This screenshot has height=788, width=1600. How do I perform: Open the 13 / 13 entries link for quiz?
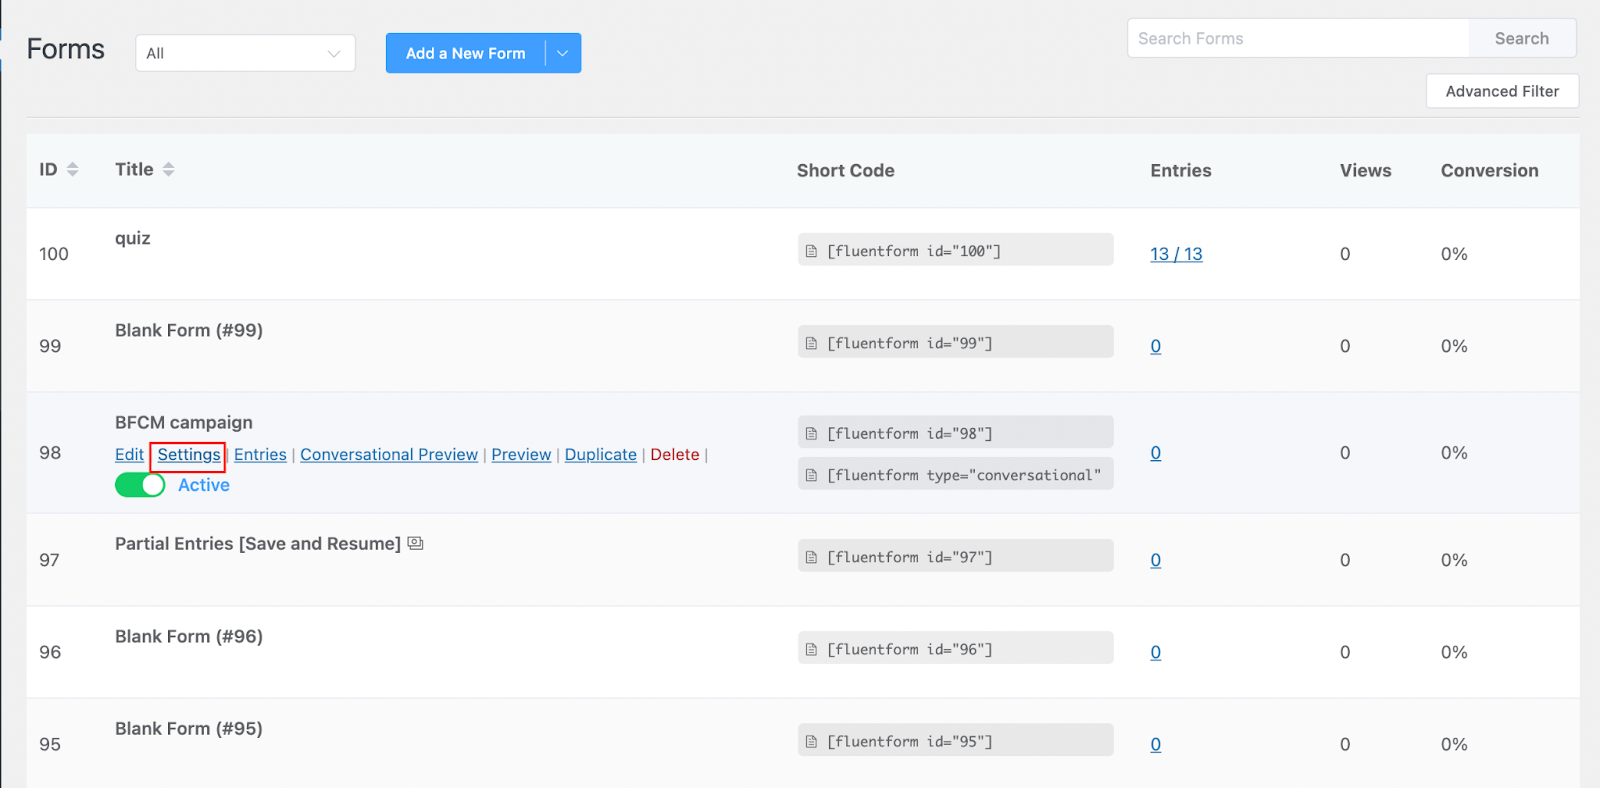pyautogui.click(x=1176, y=254)
